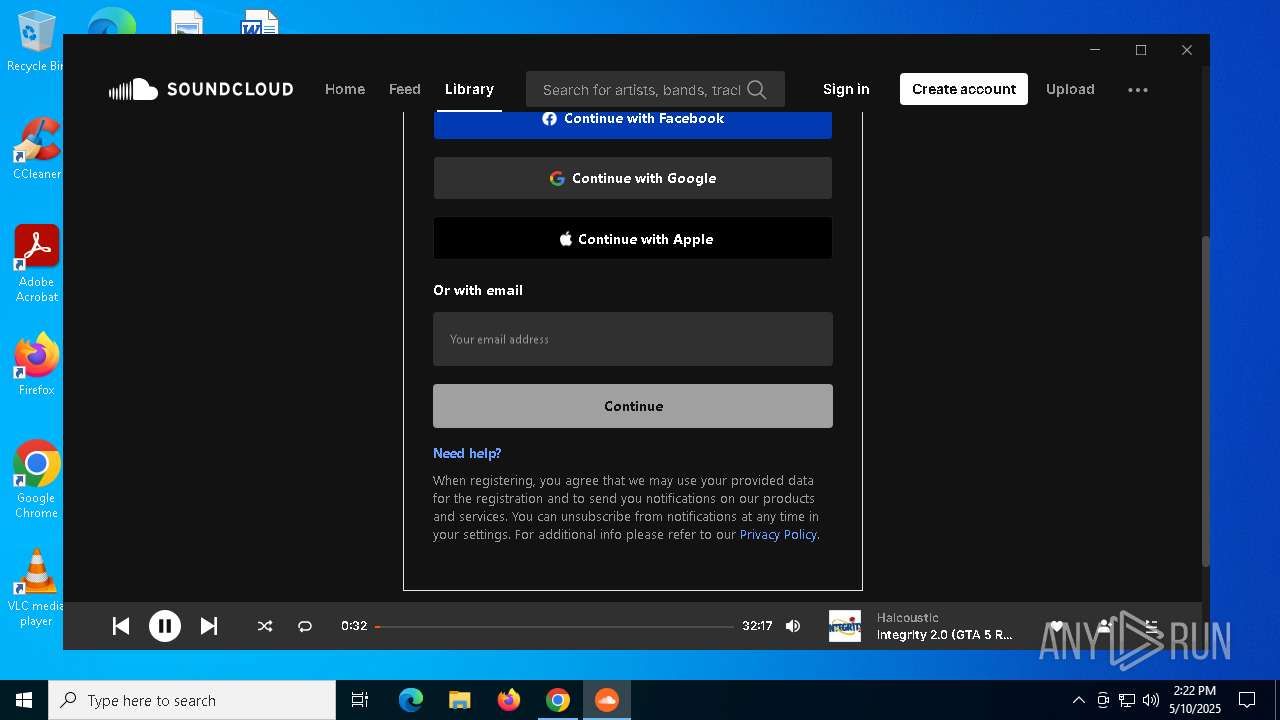Open Google Chrome desktop icon

36,480
